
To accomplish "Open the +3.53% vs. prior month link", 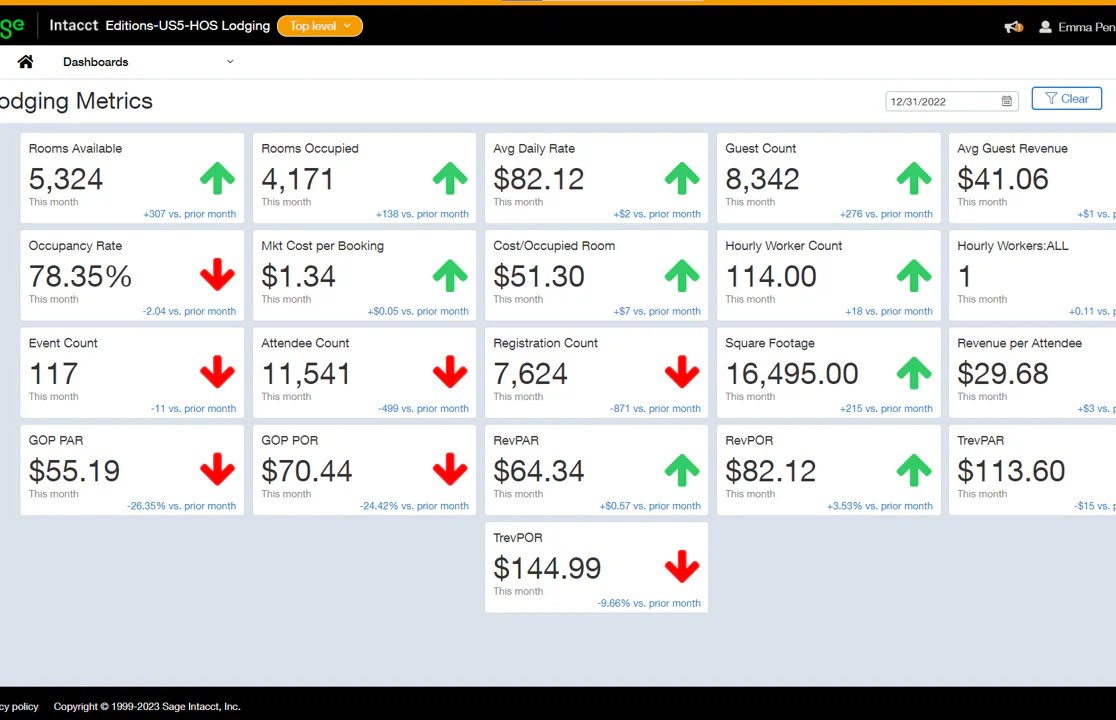I will tap(880, 507).
